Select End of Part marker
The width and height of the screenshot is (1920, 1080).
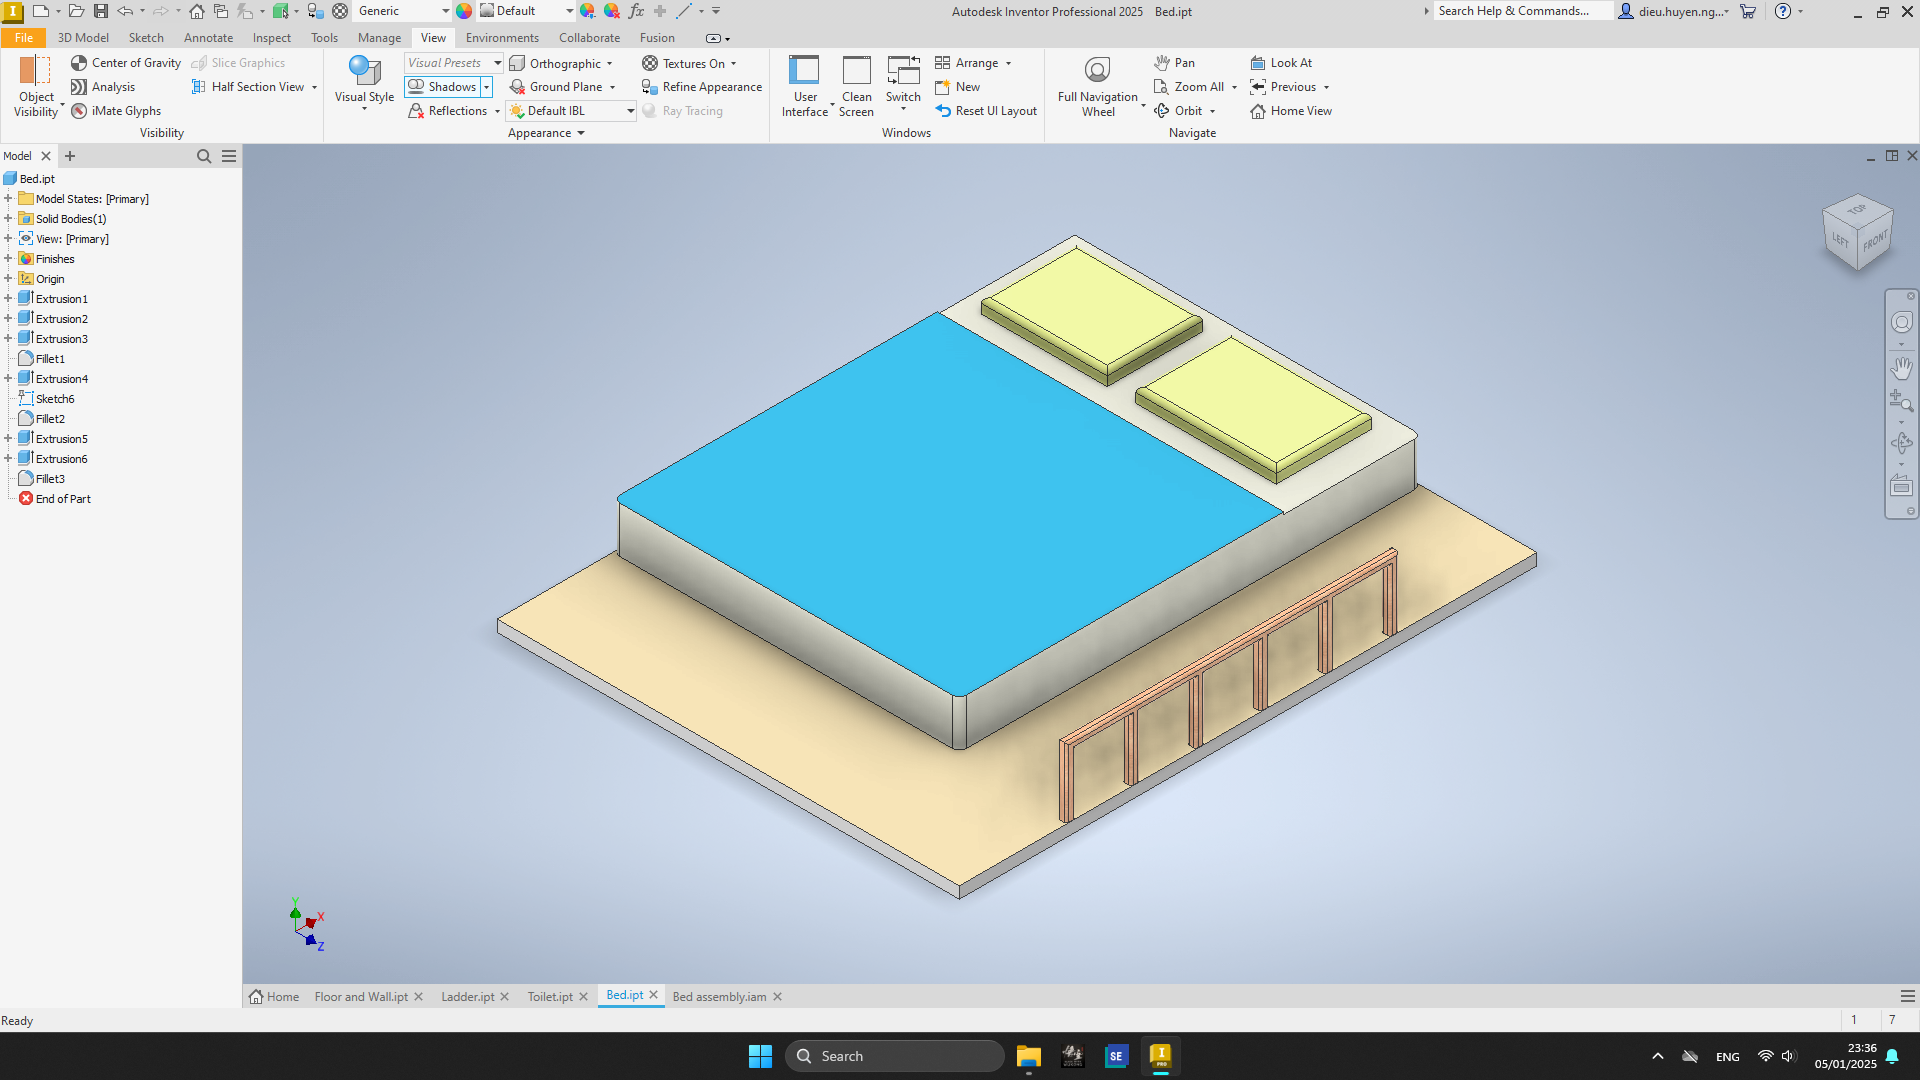(x=63, y=499)
